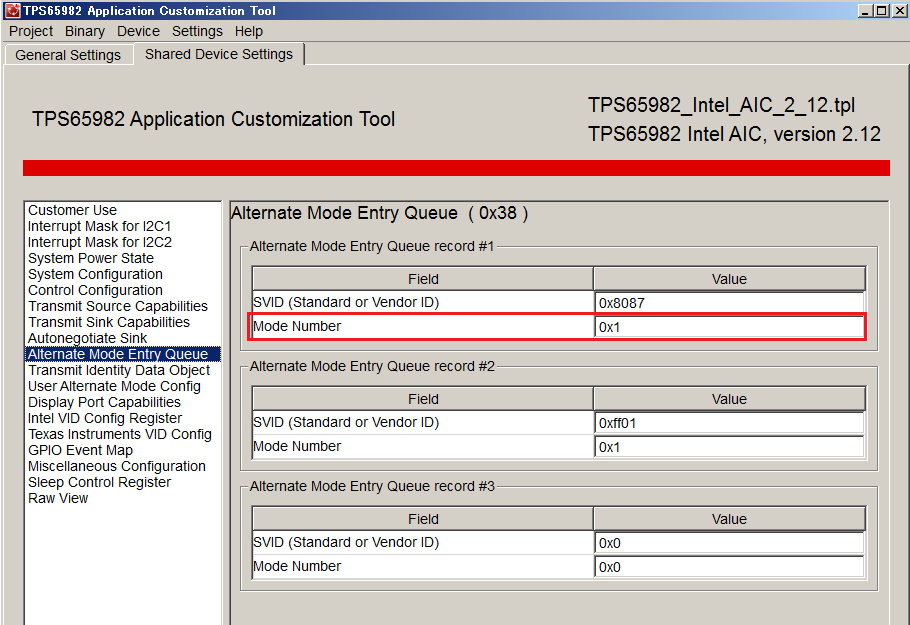The width and height of the screenshot is (910, 625).
Task: Edit record #2 SVID value 0xff01
Action: [x=730, y=423]
